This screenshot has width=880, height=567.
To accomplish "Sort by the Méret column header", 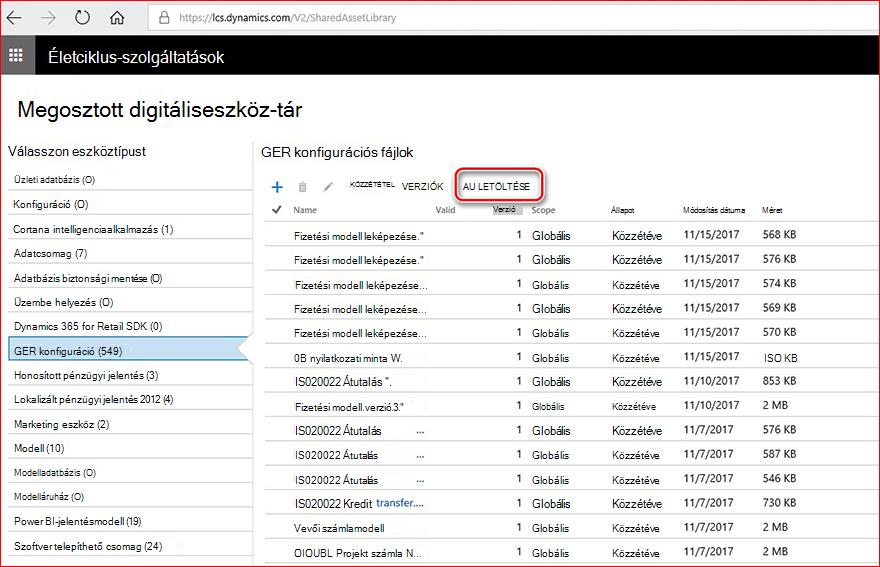I will (x=772, y=210).
